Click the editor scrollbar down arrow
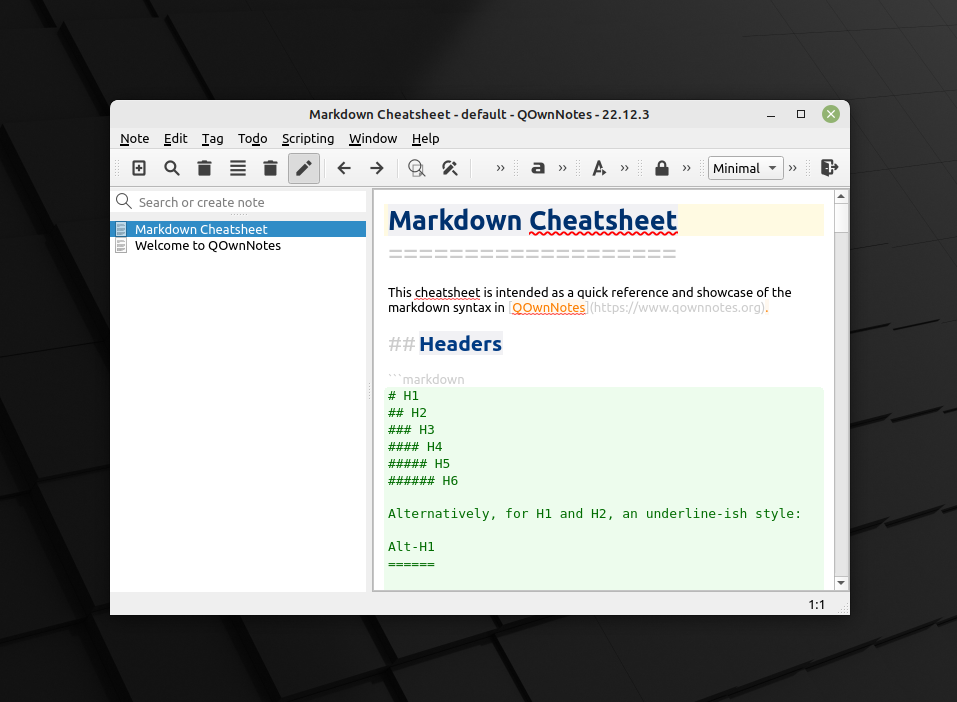This screenshot has width=957, height=702. click(x=841, y=582)
